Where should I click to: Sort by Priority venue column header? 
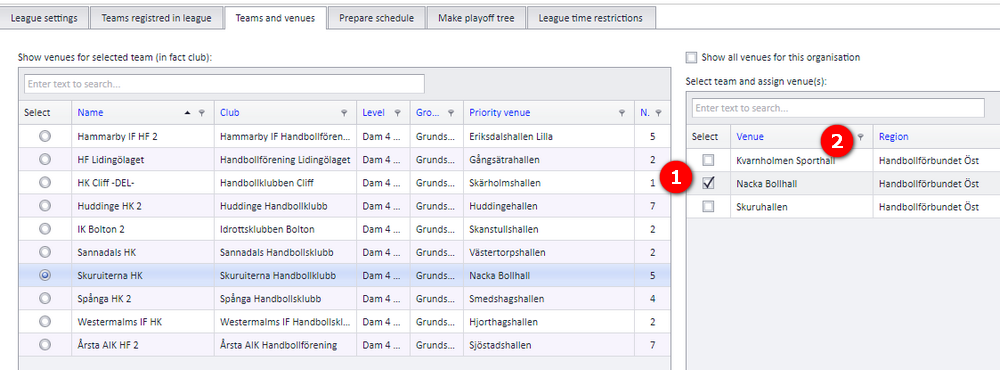[500, 113]
